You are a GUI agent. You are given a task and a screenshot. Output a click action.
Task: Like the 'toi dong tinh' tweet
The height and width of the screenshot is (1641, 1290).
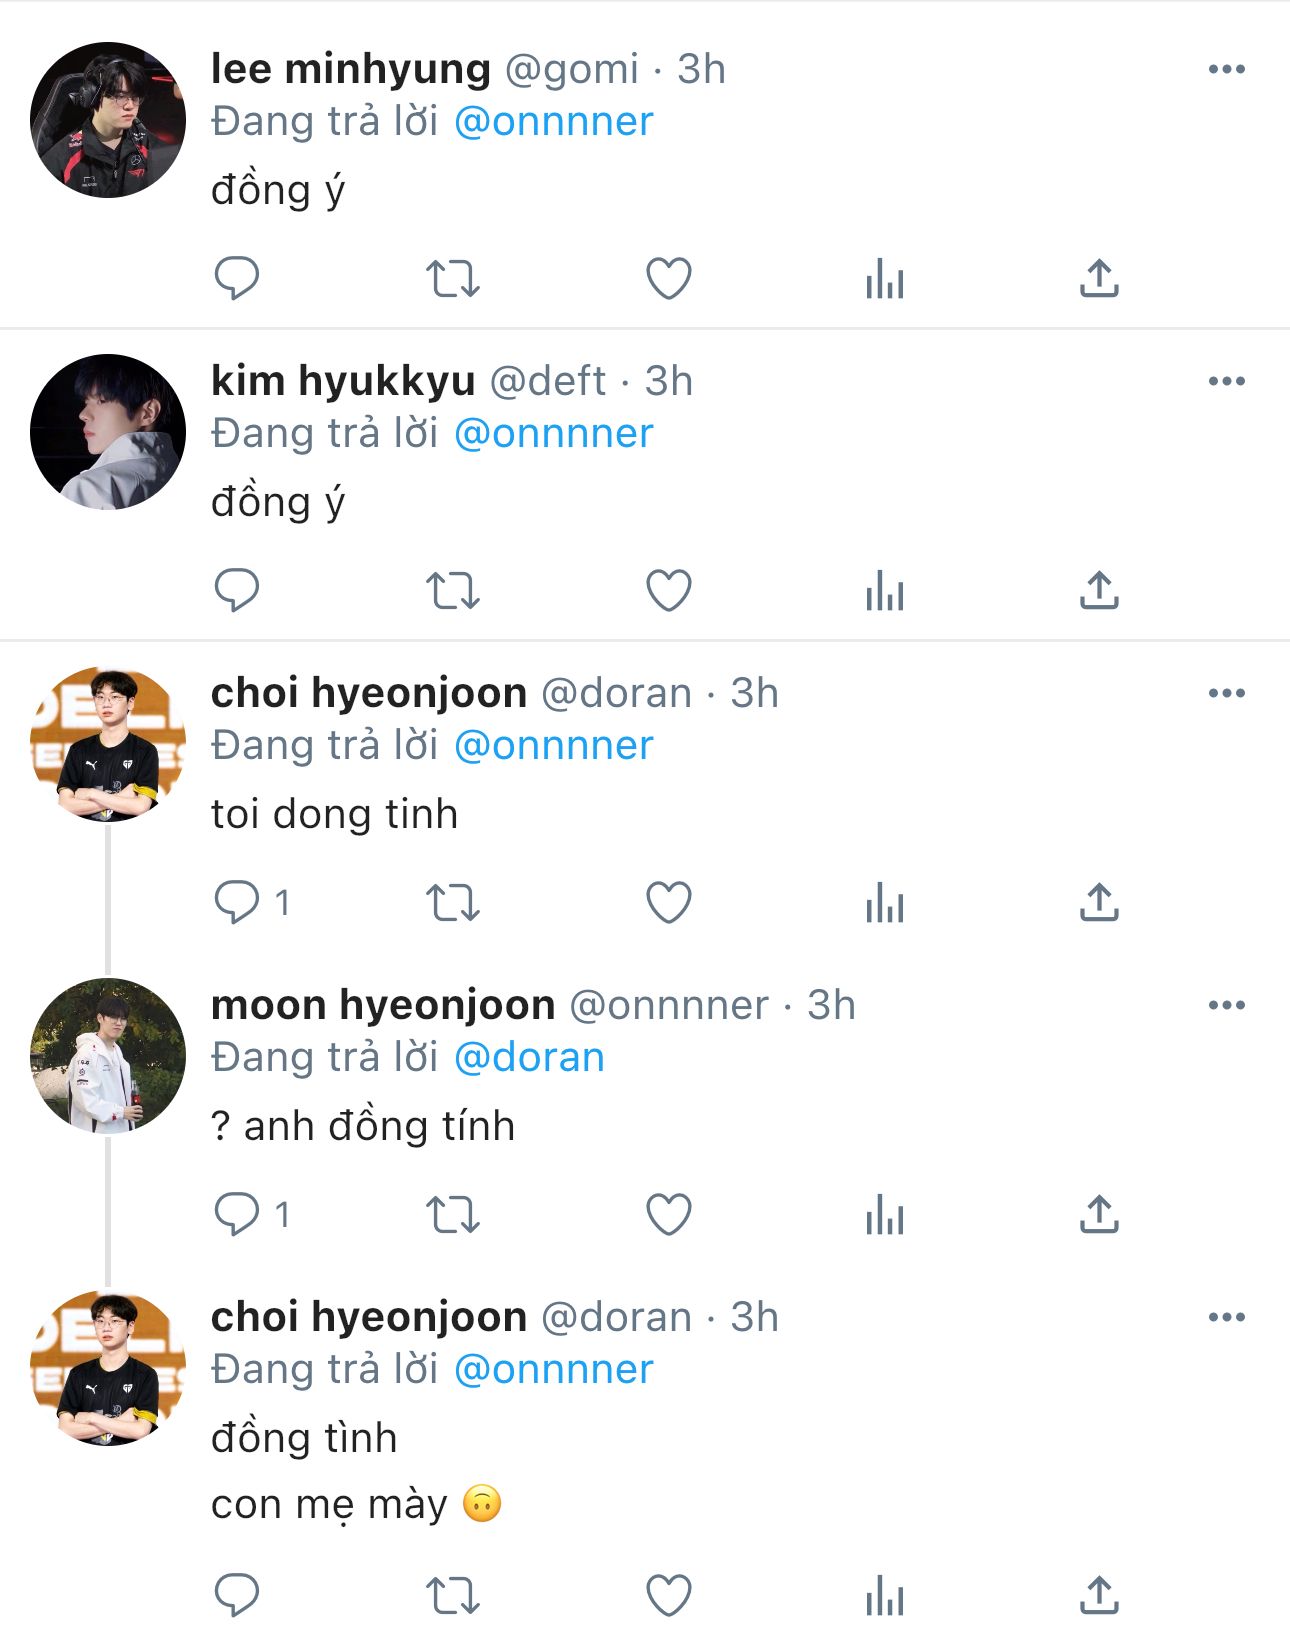(669, 902)
